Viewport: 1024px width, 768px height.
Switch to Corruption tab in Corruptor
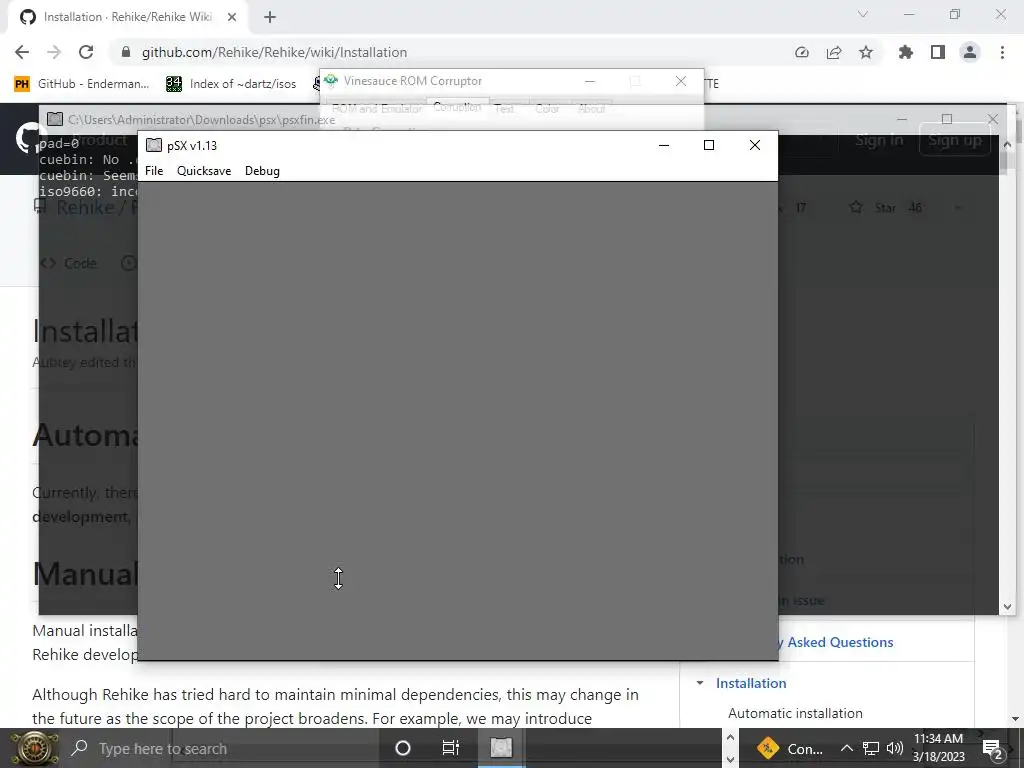point(457,107)
